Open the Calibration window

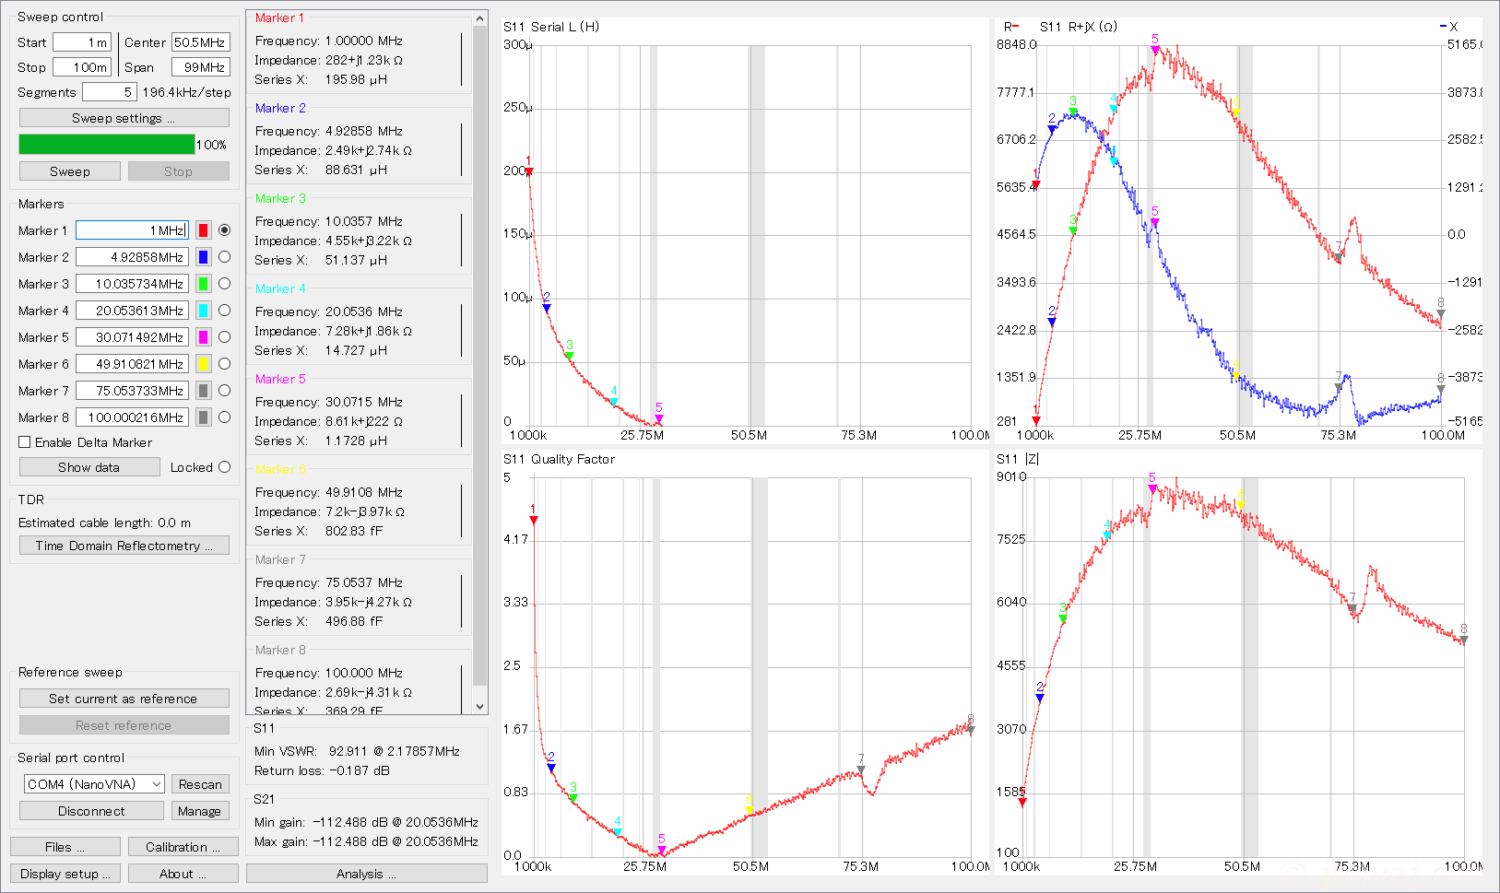183,847
